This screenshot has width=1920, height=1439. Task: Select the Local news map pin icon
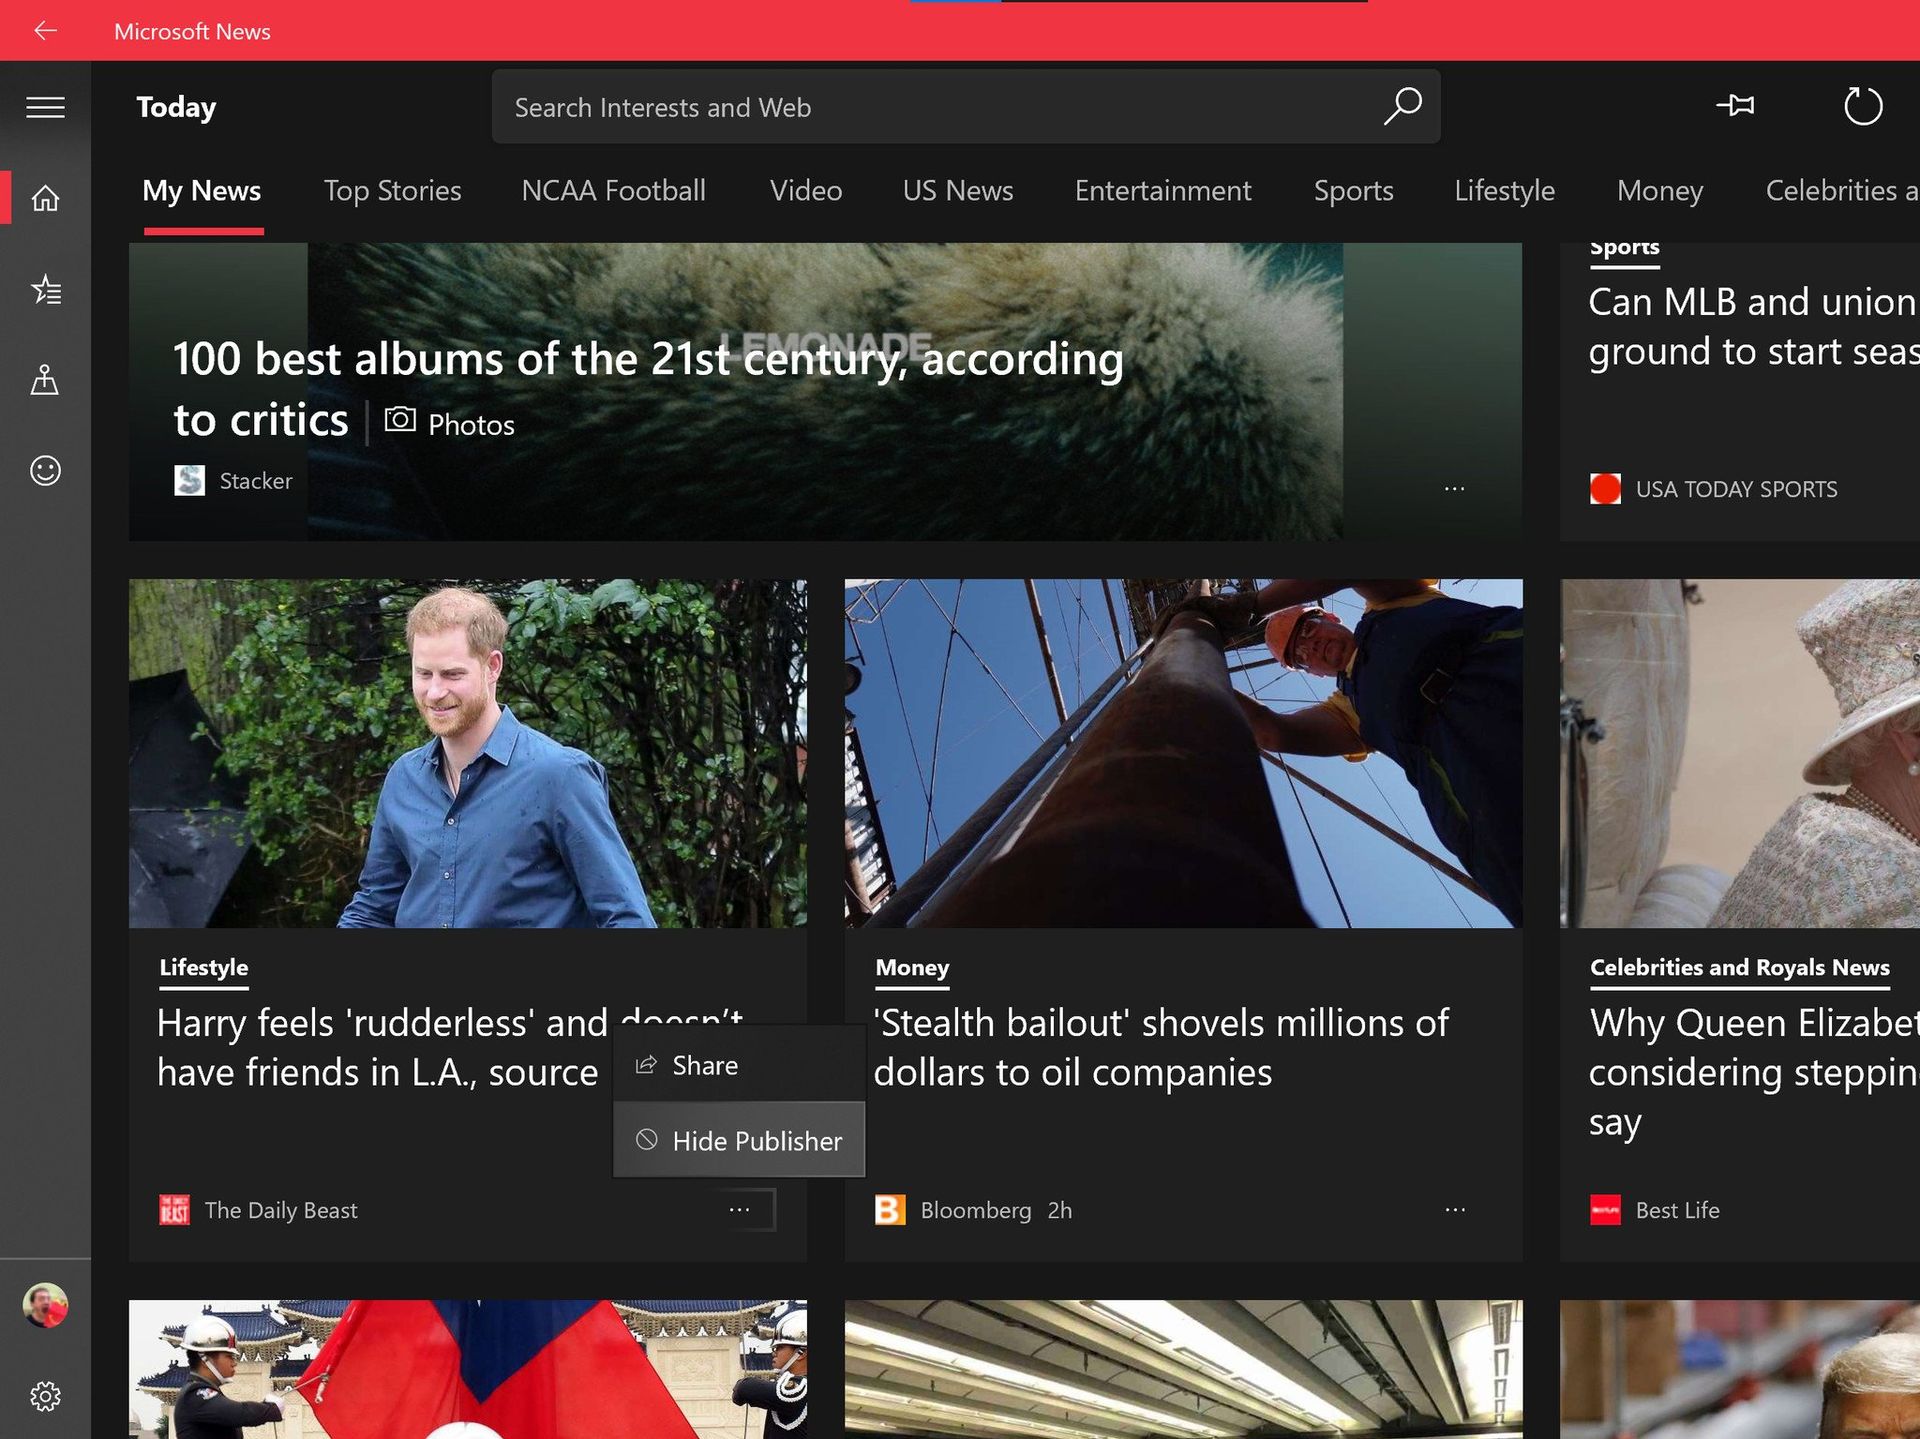[45, 380]
